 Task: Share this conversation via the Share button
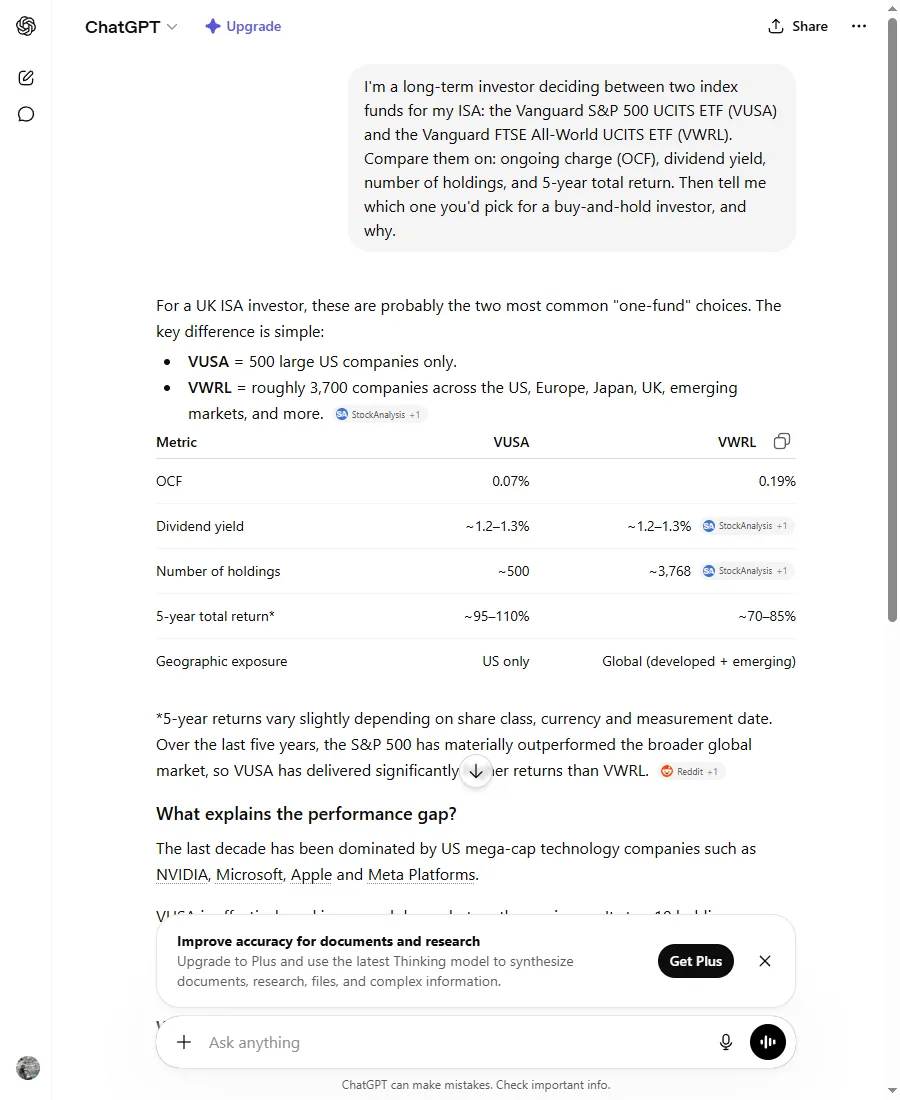click(798, 26)
